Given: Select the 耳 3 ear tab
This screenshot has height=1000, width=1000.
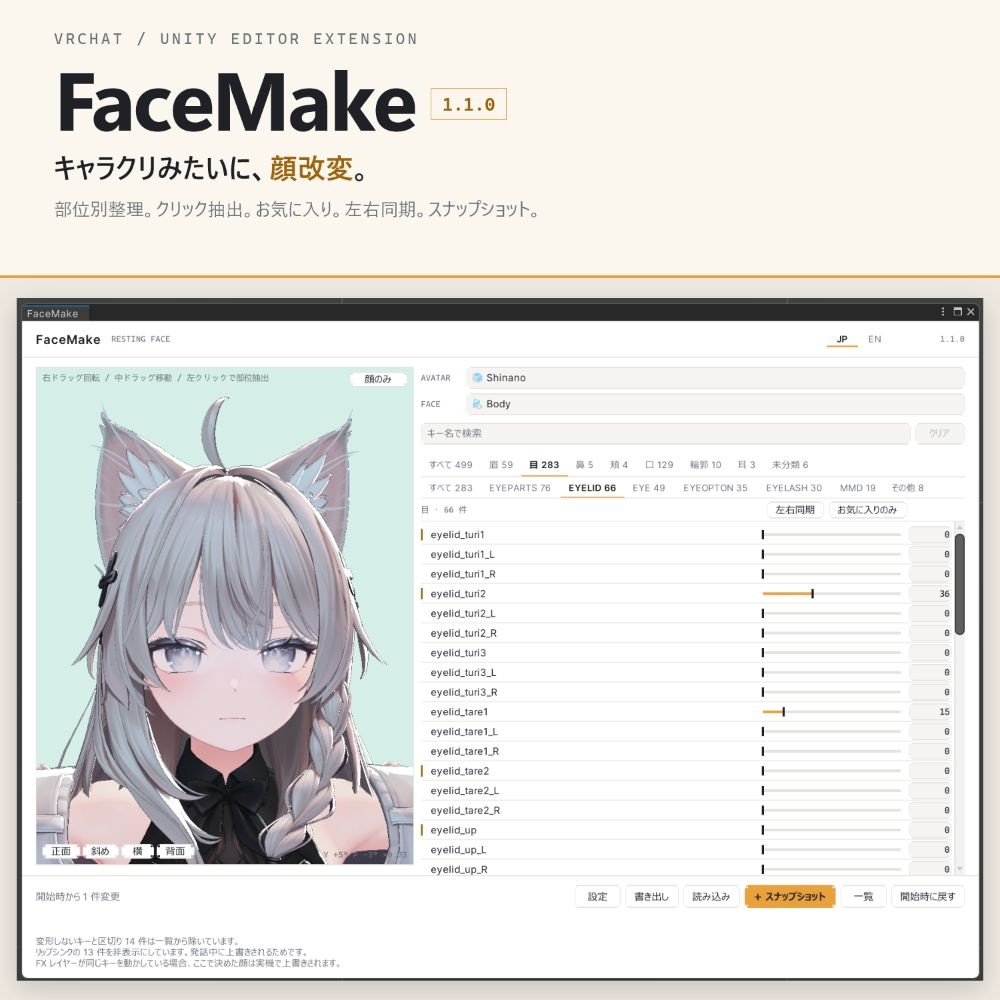Looking at the screenshot, I should 746,465.
